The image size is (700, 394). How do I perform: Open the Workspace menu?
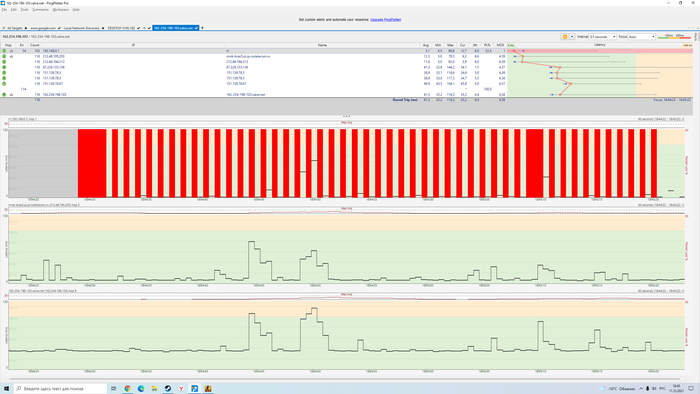[x=61, y=9]
